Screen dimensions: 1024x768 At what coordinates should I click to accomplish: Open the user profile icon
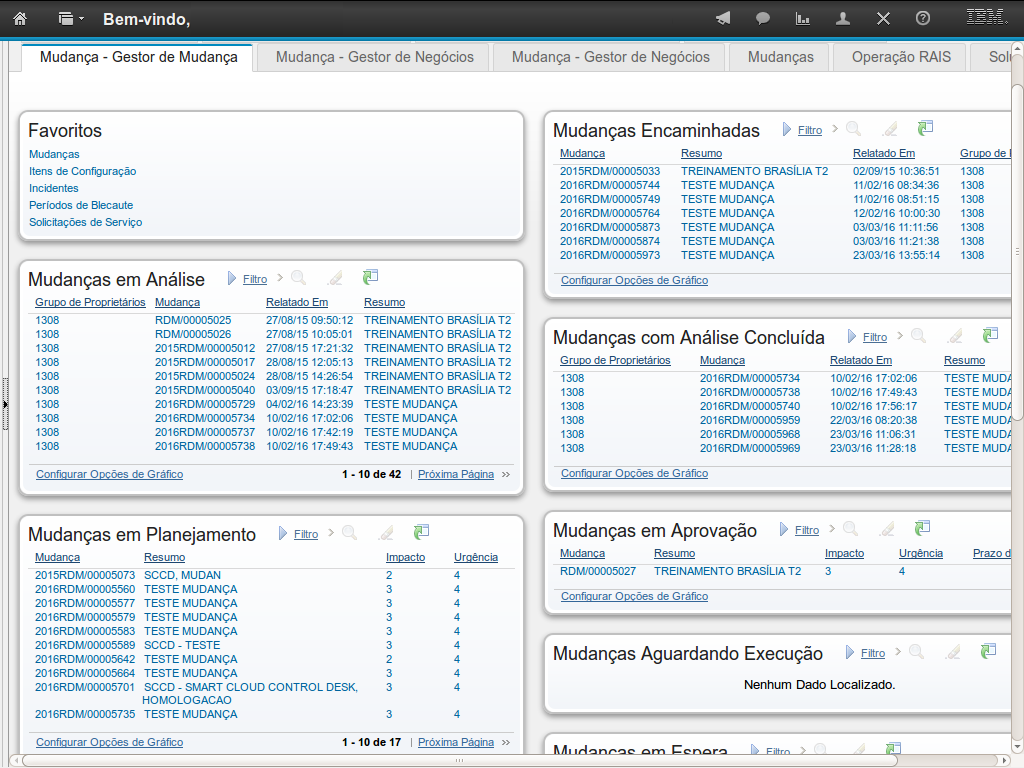pyautogui.click(x=843, y=18)
